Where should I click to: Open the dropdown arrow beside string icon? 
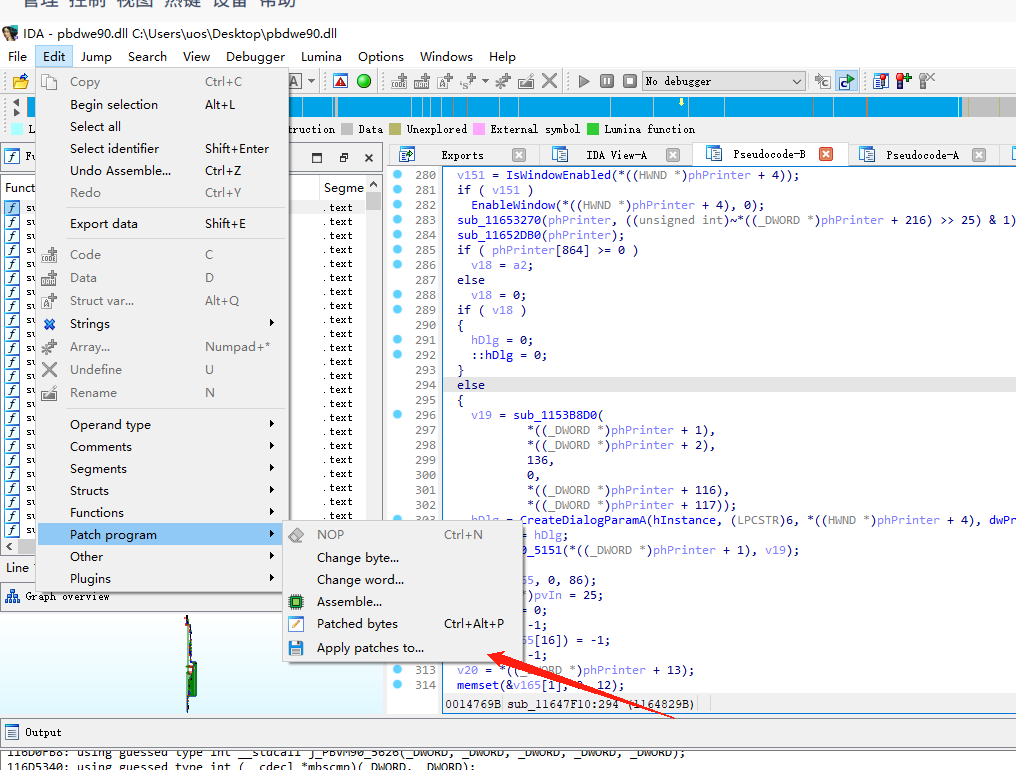tap(485, 81)
